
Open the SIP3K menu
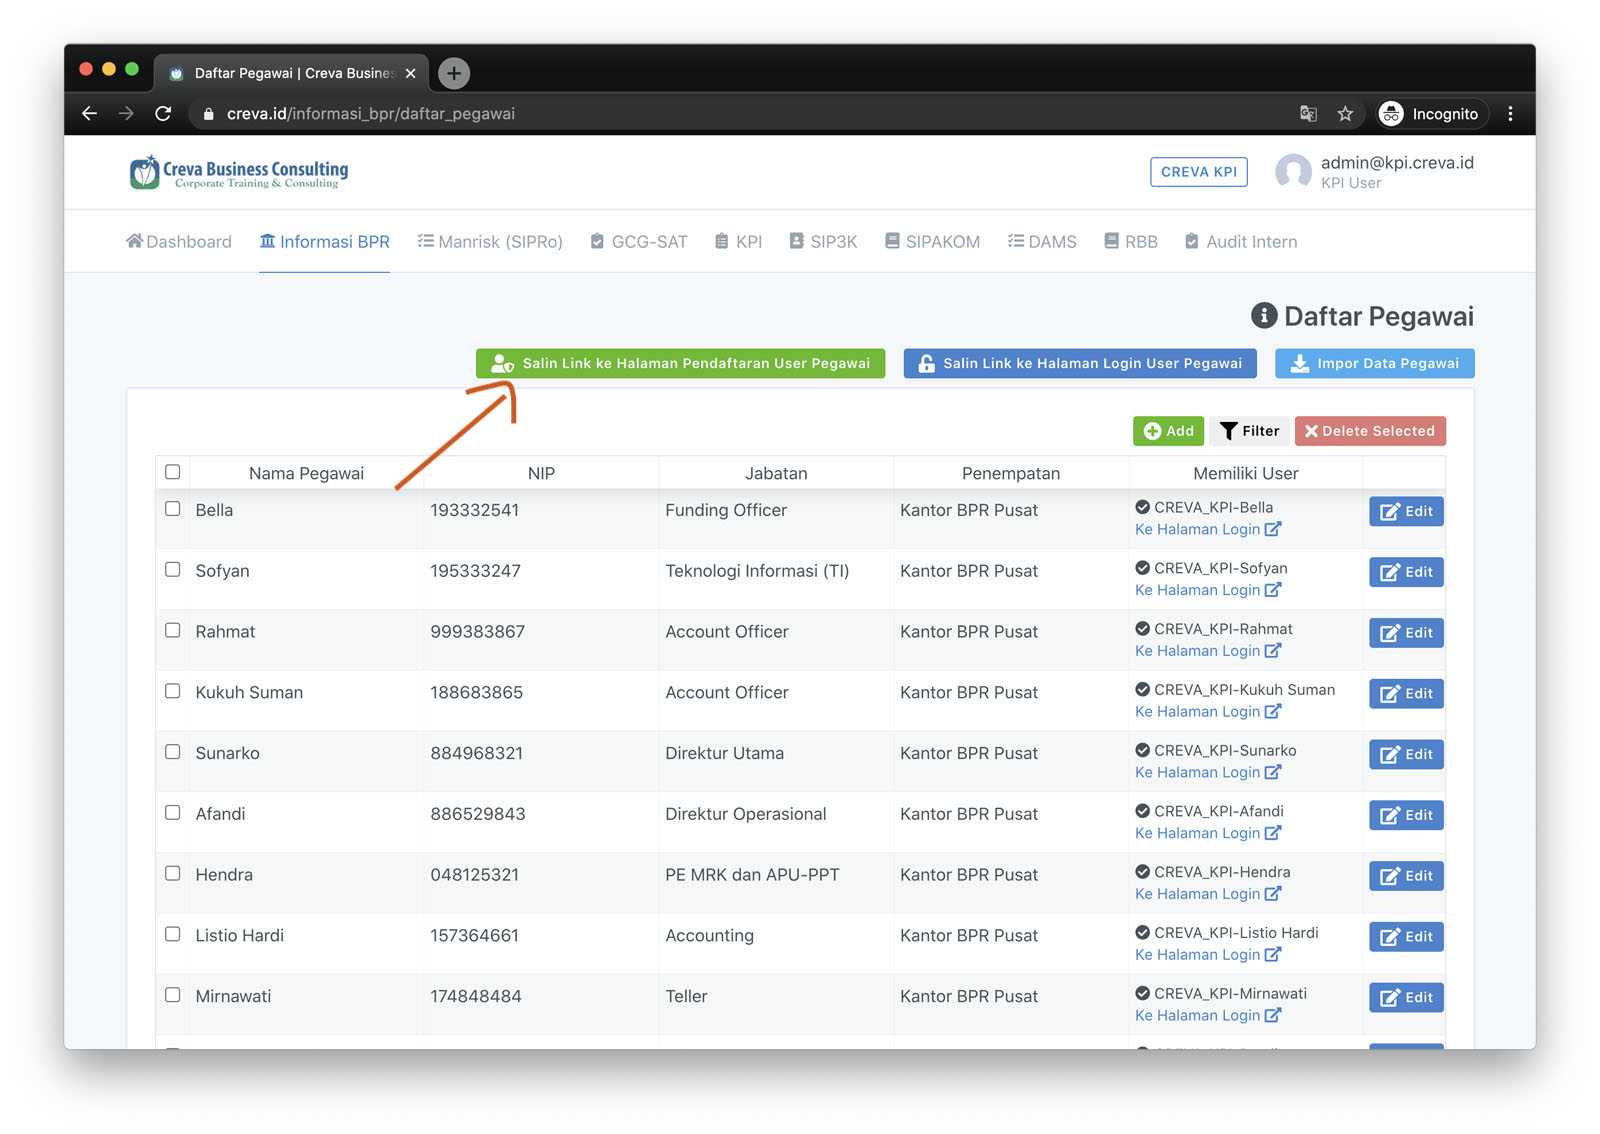[823, 242]
